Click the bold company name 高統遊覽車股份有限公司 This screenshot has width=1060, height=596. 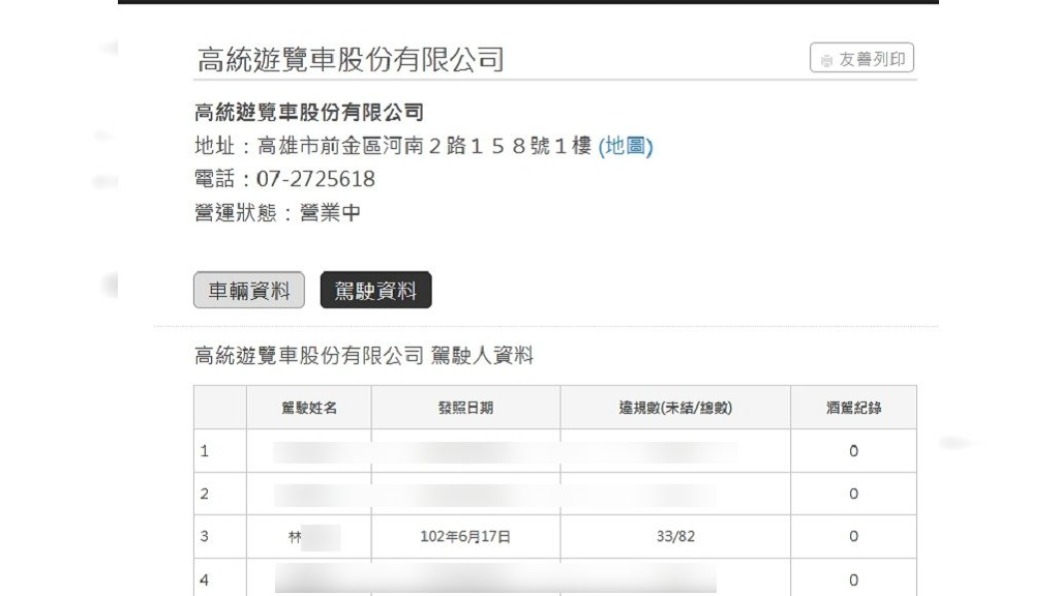click(x=309, y=112)
